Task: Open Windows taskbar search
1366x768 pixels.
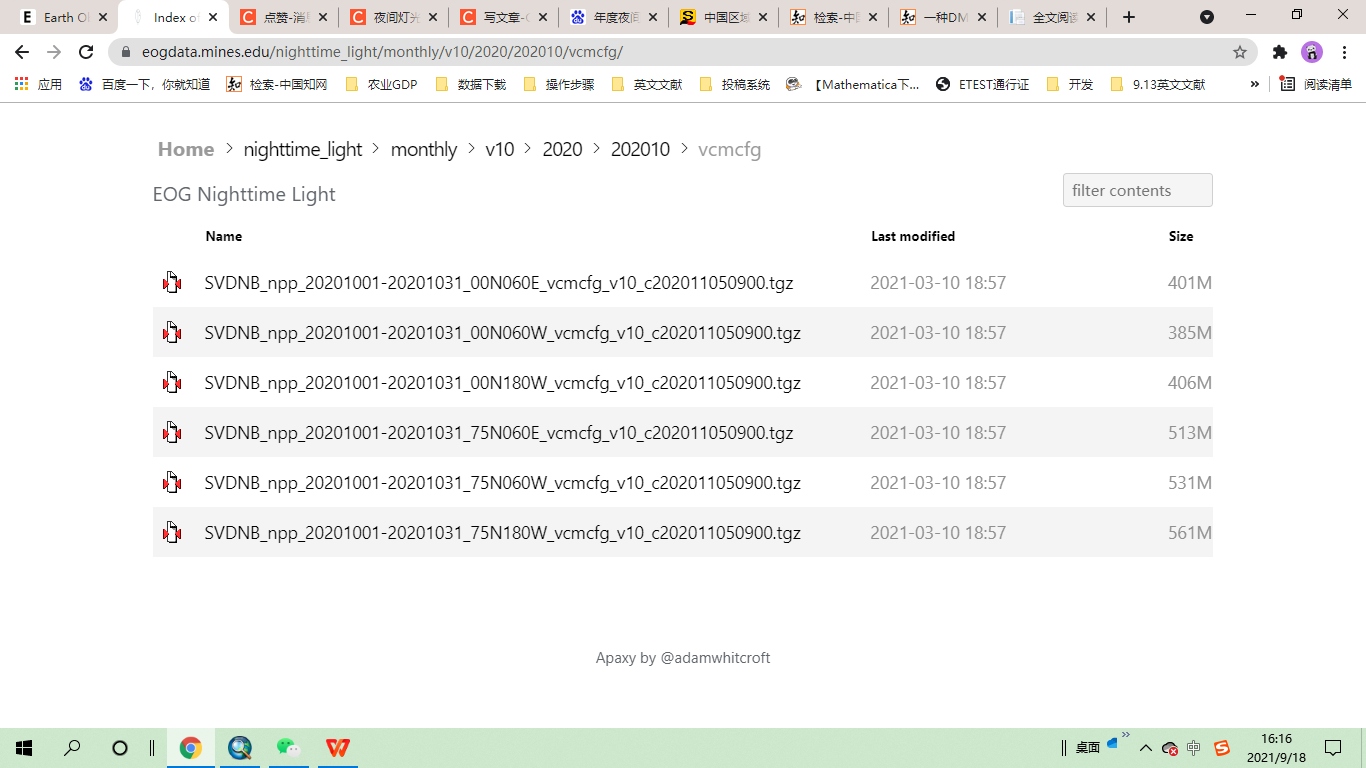Action: tap(72, 748)
